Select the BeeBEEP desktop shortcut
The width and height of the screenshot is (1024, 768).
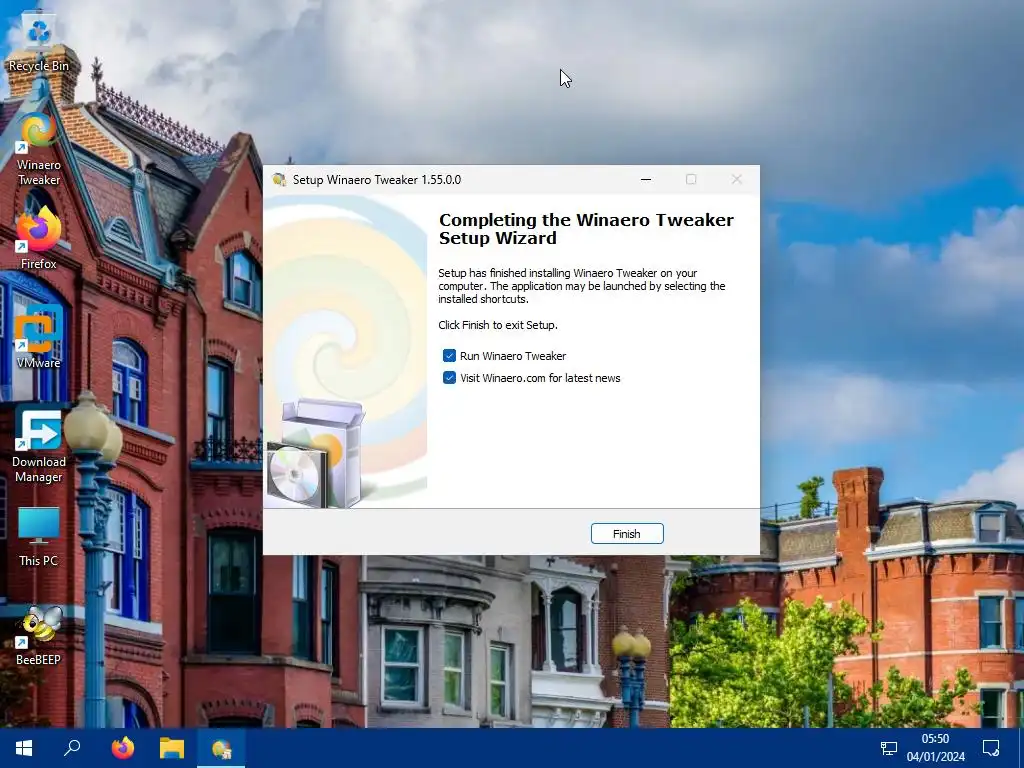pyautogui.click(x=39, y=635)
